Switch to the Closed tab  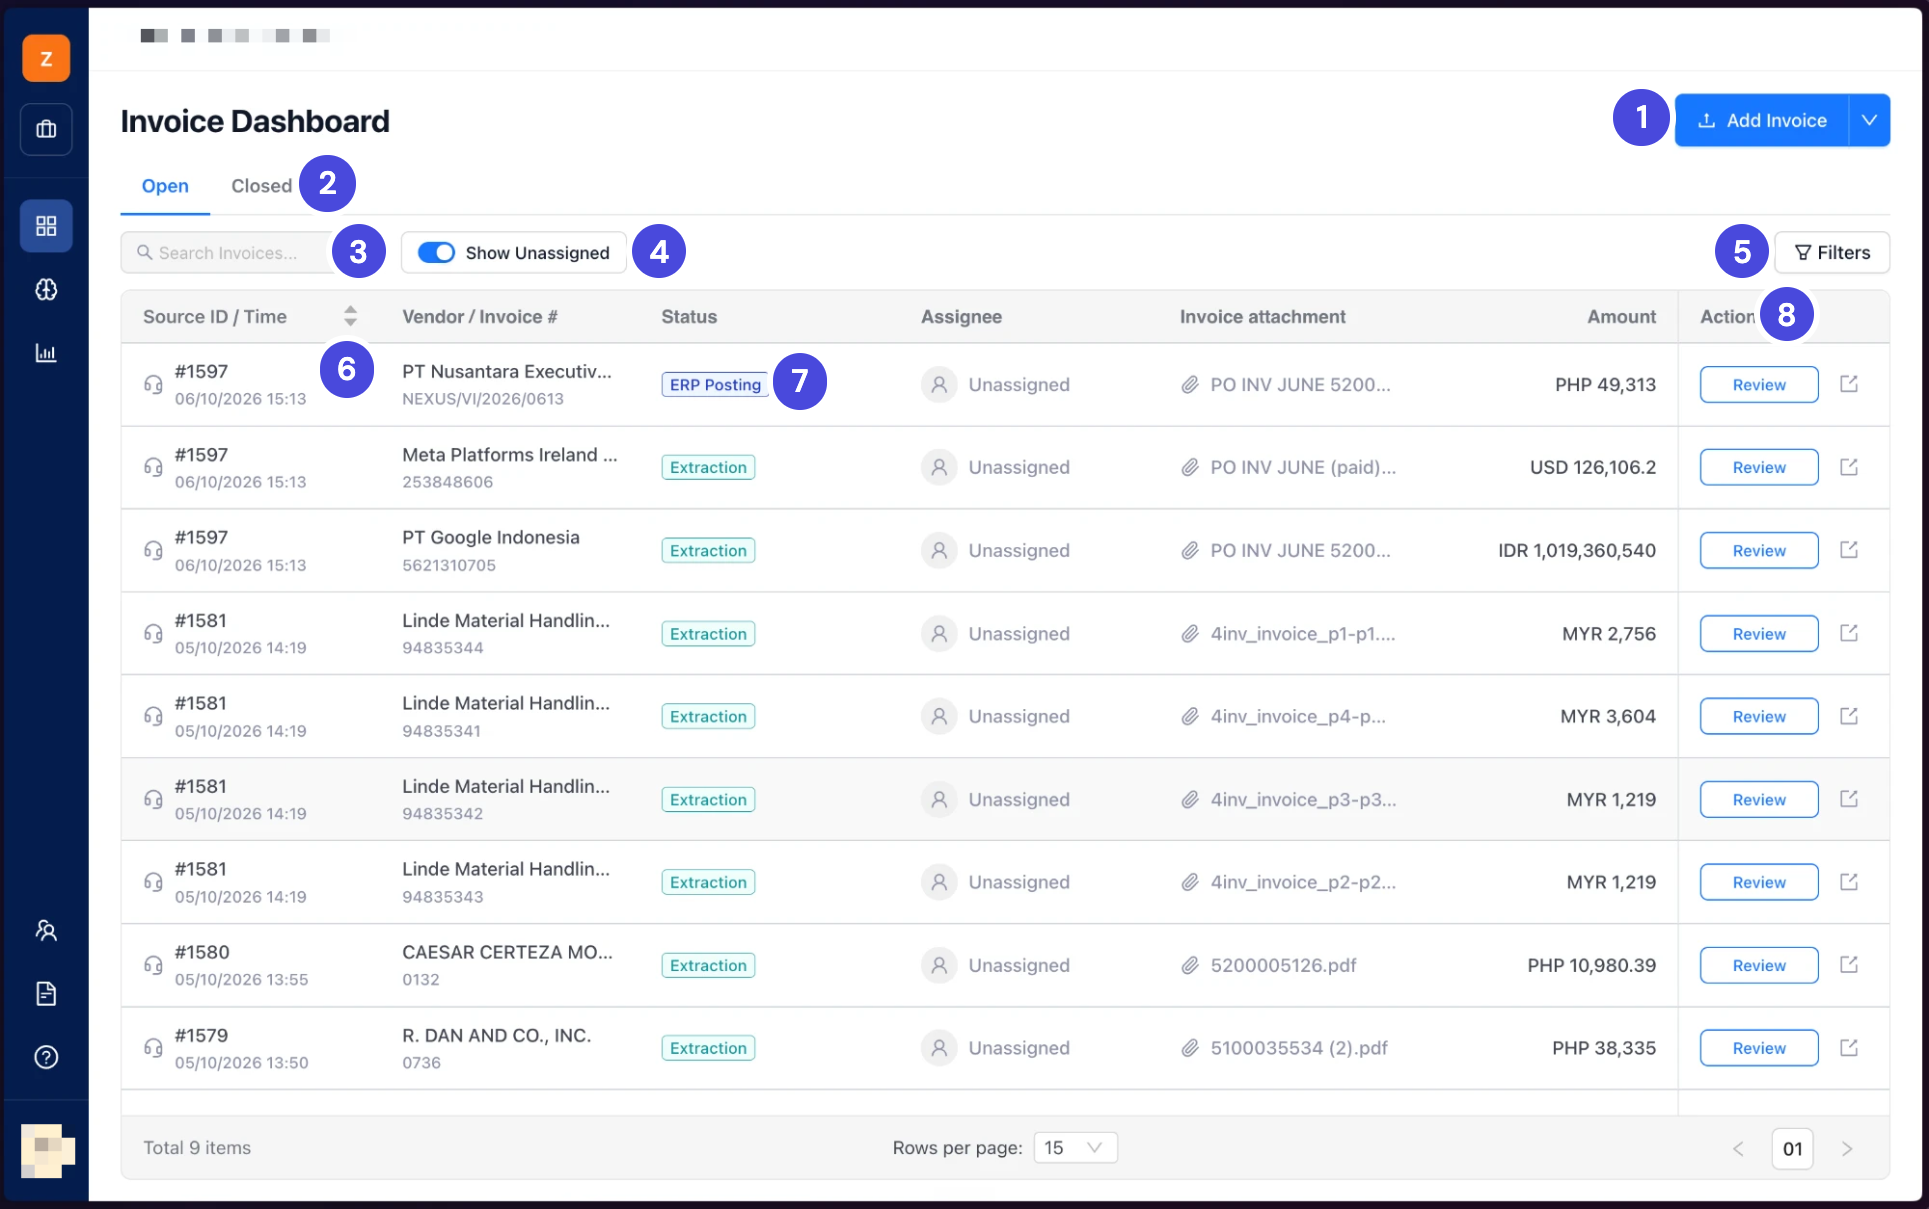(x=262, y=186)
